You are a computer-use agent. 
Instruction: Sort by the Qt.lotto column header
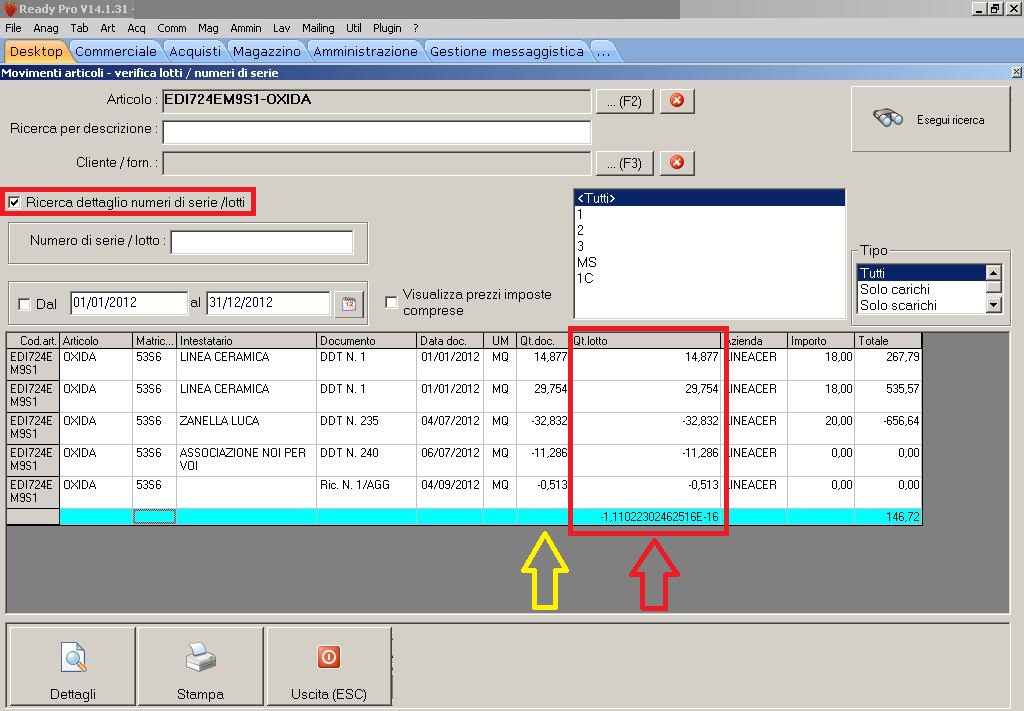(645, 341)
